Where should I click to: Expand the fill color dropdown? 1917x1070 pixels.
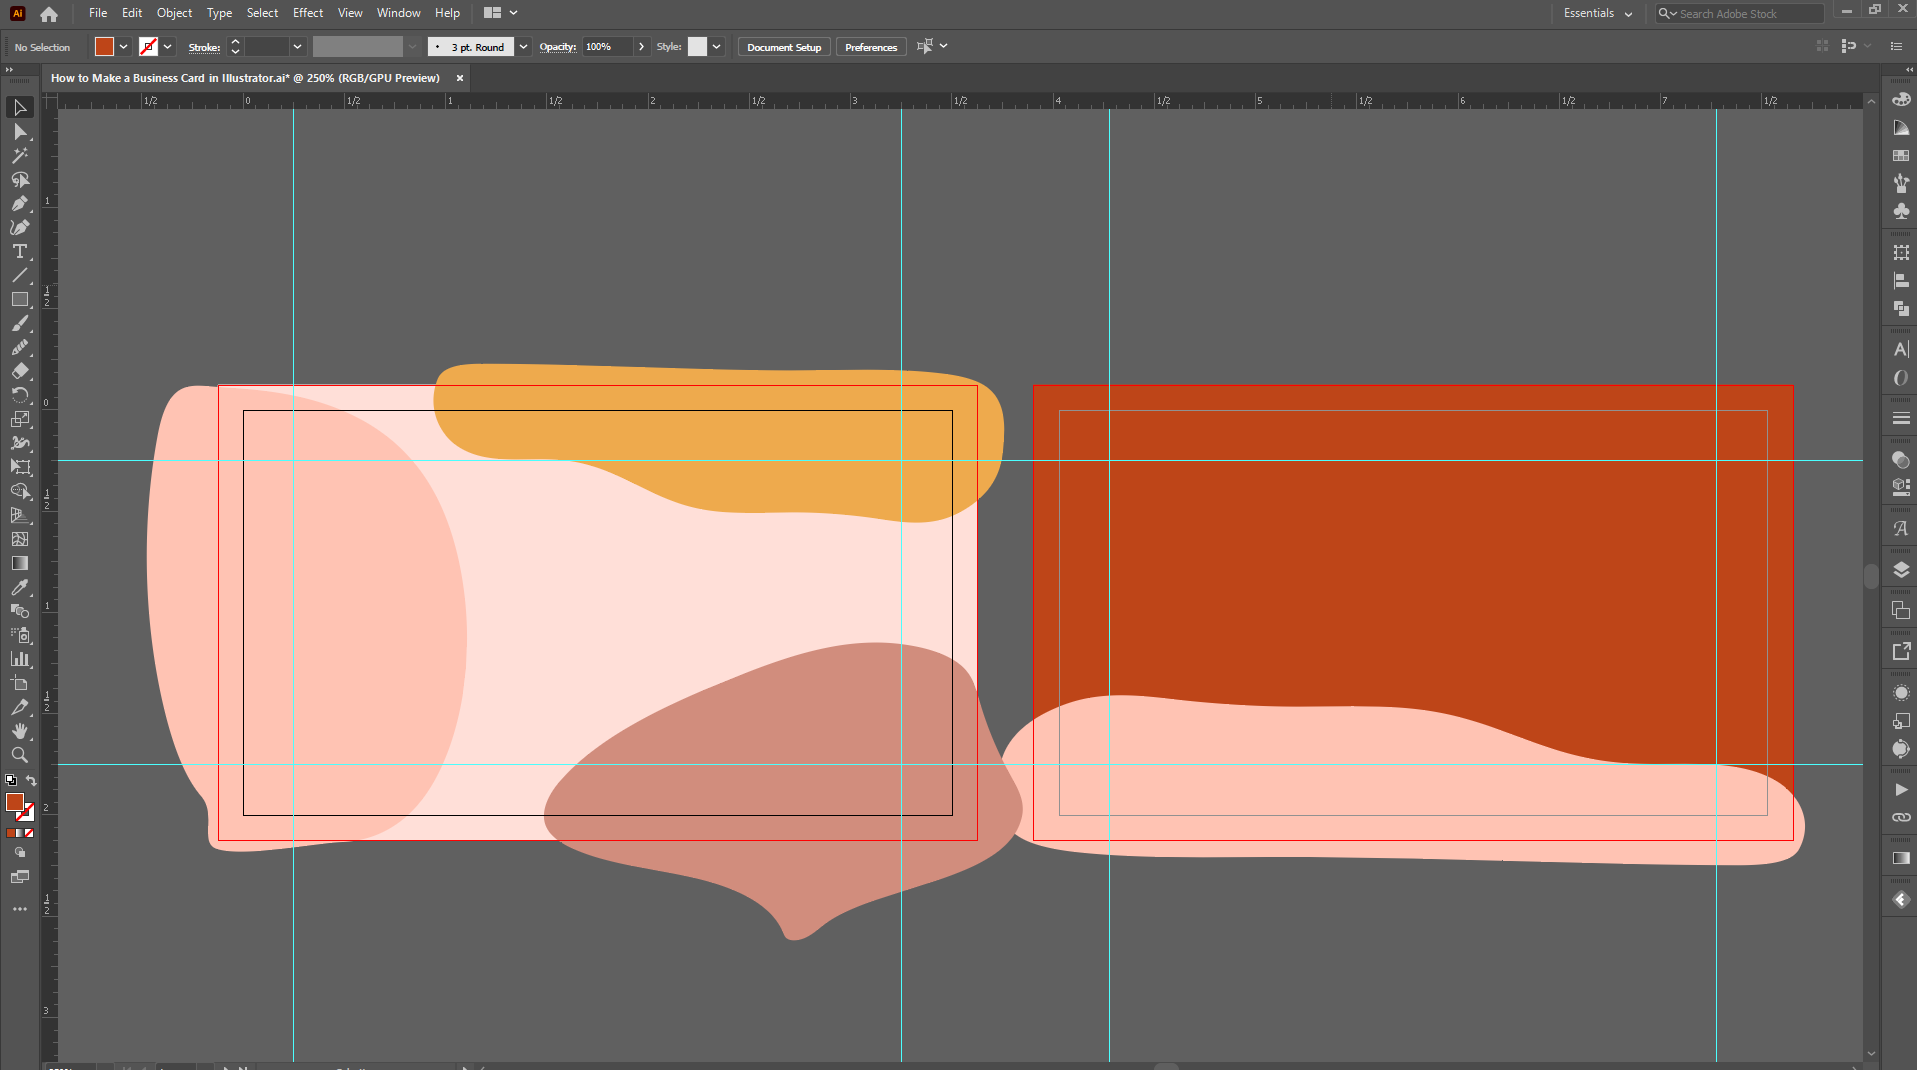[123, 47]
